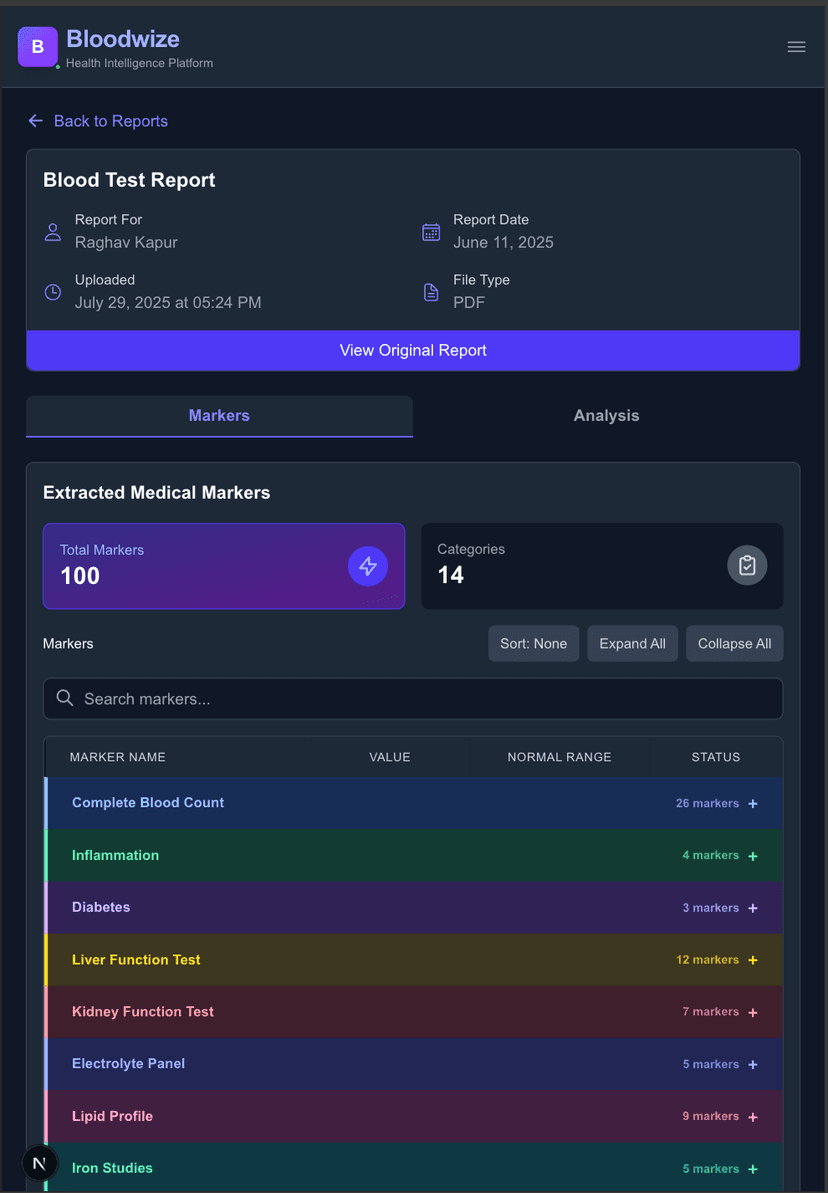Click the lightning bolt icon in Total Markers
The width and height of the screenshot is (828, 1193).
368,566
